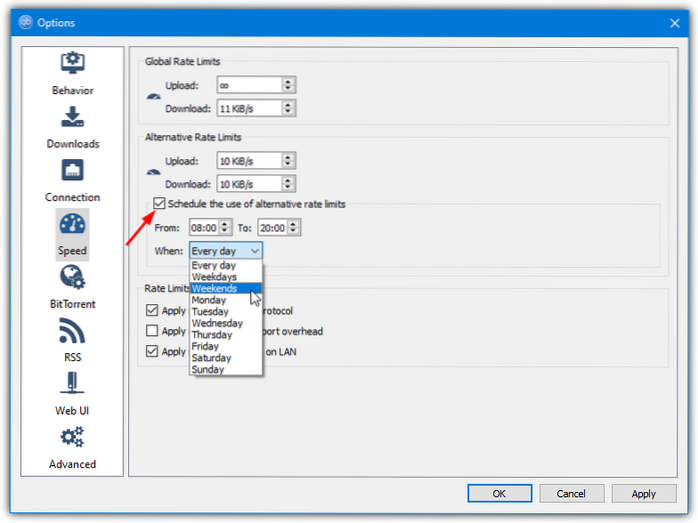Enable the transport overhead limit checkbox
This screenshot has width=698, height=523.
coord(152,331)
